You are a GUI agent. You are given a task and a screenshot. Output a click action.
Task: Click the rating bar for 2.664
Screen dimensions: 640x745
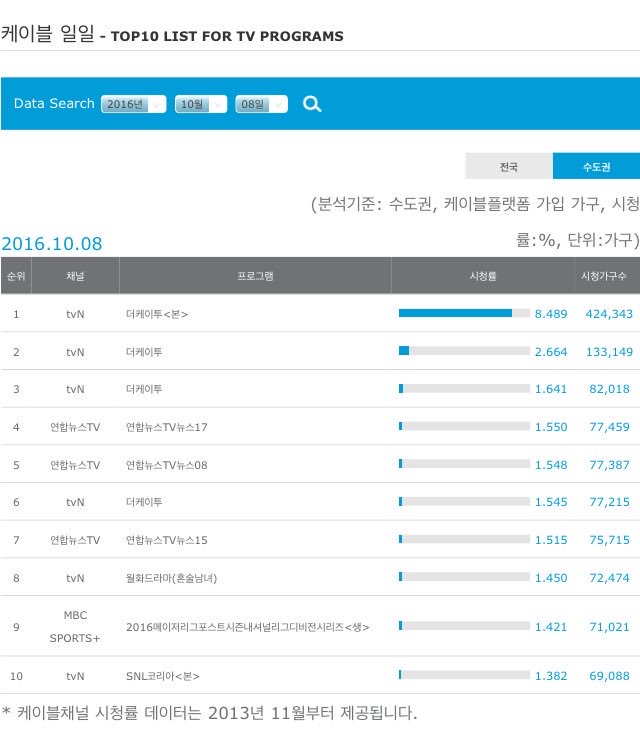tap(464, 351)
